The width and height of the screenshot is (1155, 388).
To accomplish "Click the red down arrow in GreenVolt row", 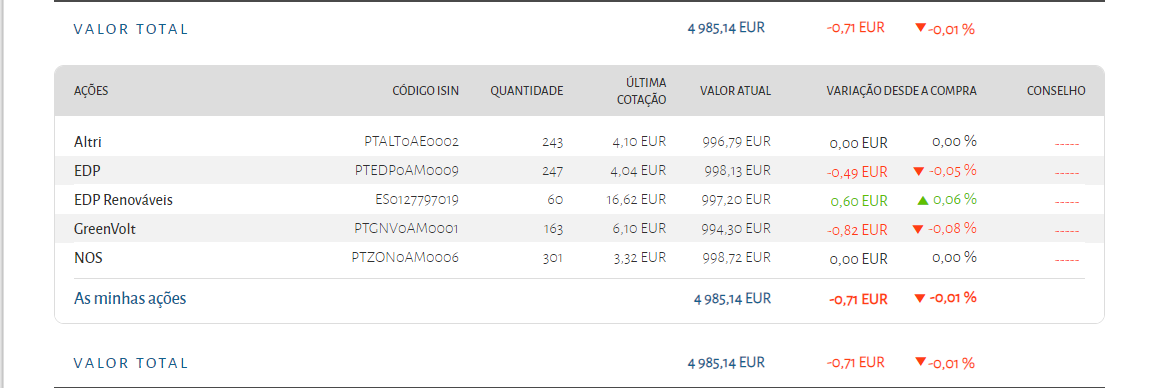I will point(918,230).
